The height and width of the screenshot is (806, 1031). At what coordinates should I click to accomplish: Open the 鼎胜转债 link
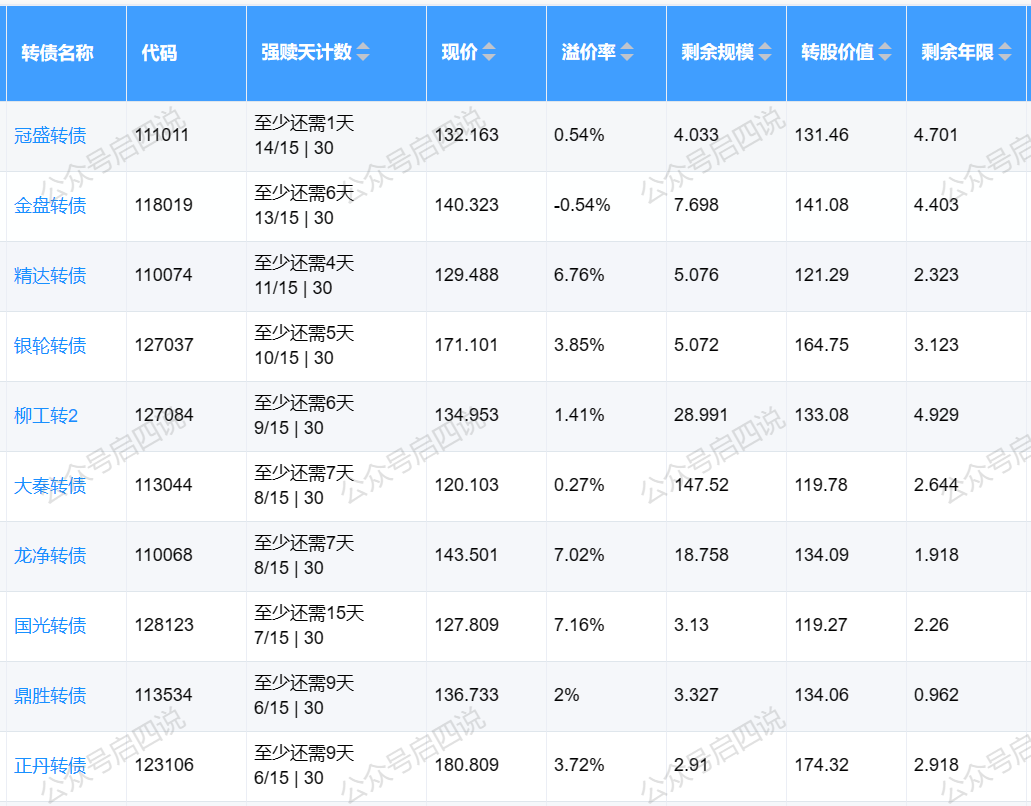[50, 695]
